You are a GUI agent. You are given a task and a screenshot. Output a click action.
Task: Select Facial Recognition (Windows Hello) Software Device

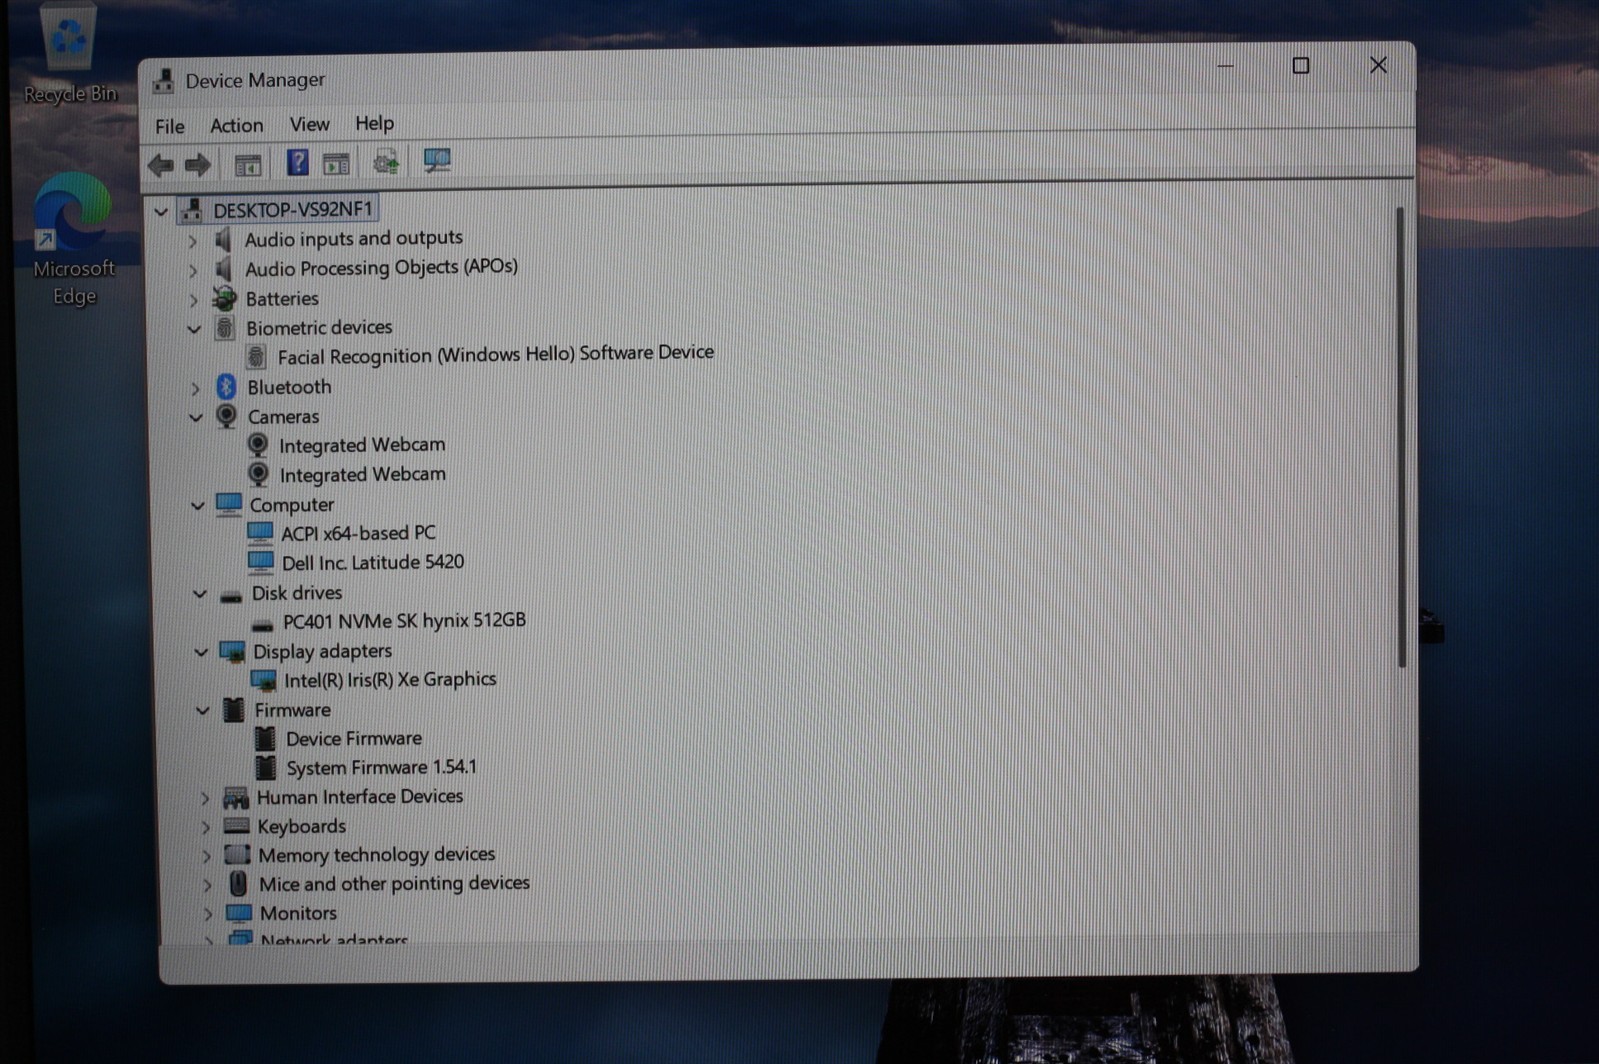point(496,354)
